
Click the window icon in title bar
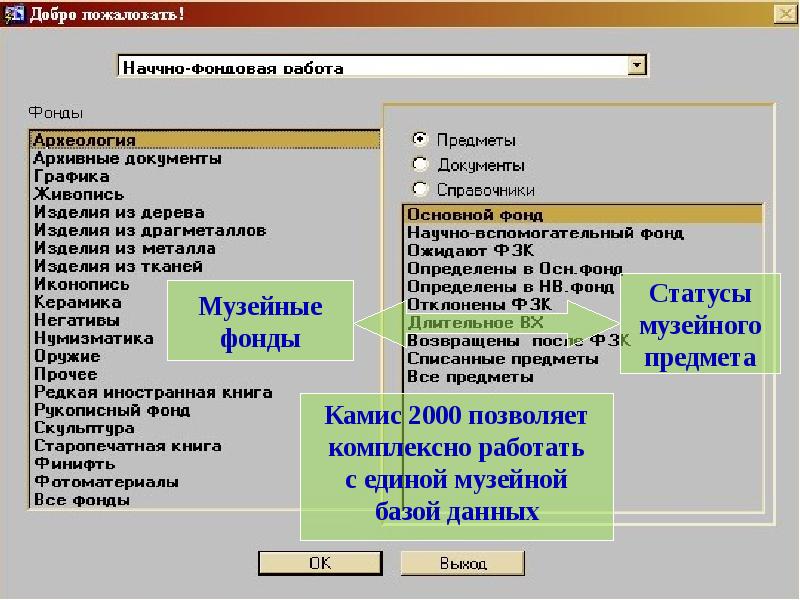click(12, 14)
